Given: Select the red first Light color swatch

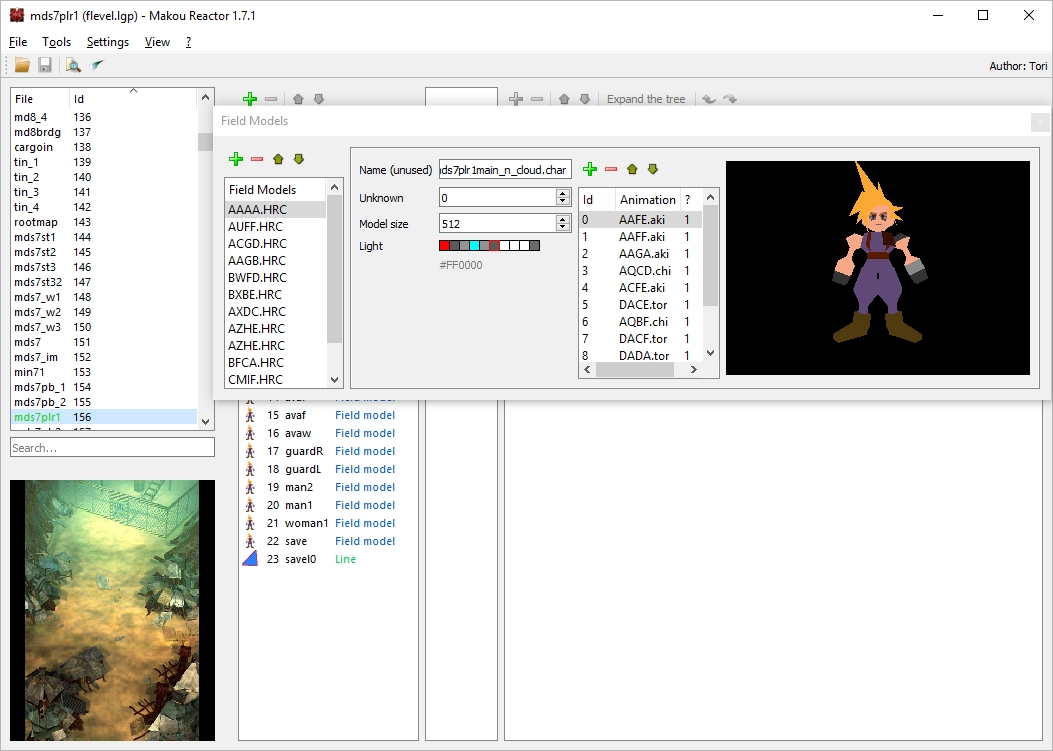Looking at the screenshot, I should (x=444, y=246).
